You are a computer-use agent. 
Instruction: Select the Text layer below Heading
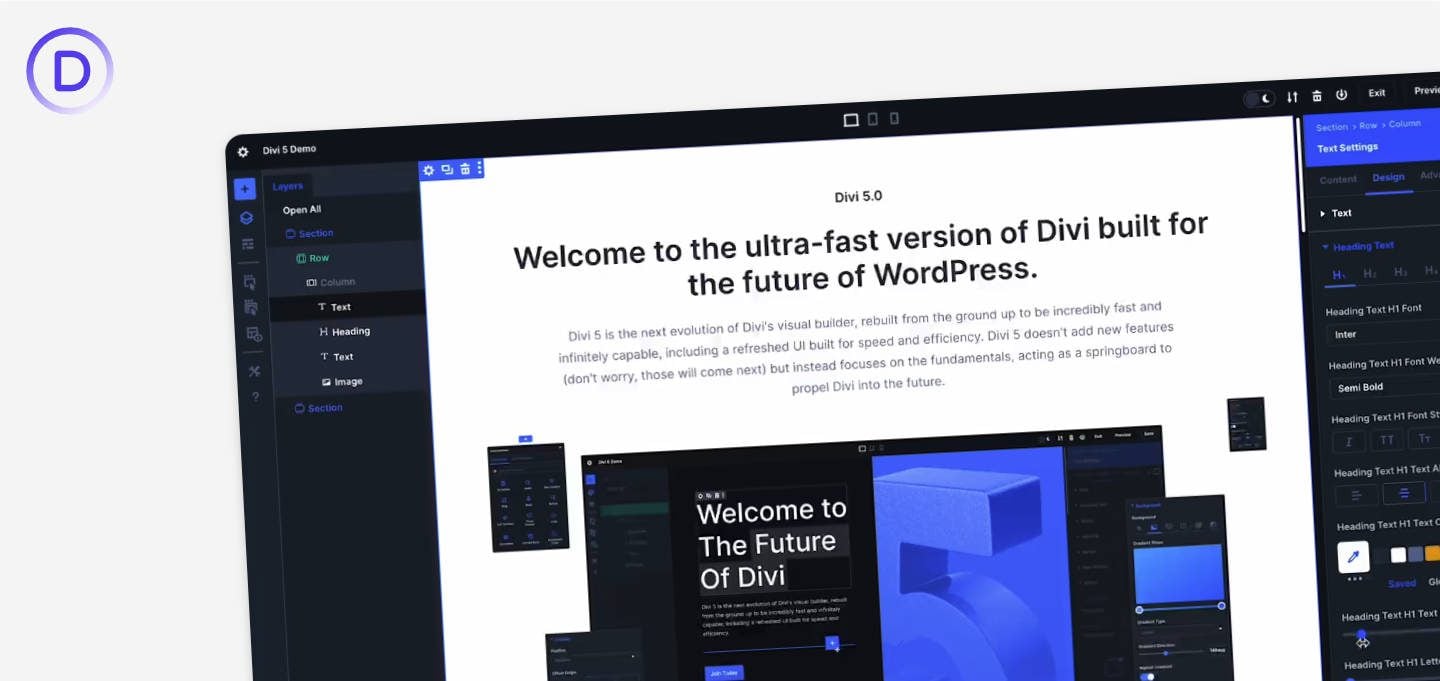pyautogui.click(x=337, y=357)
